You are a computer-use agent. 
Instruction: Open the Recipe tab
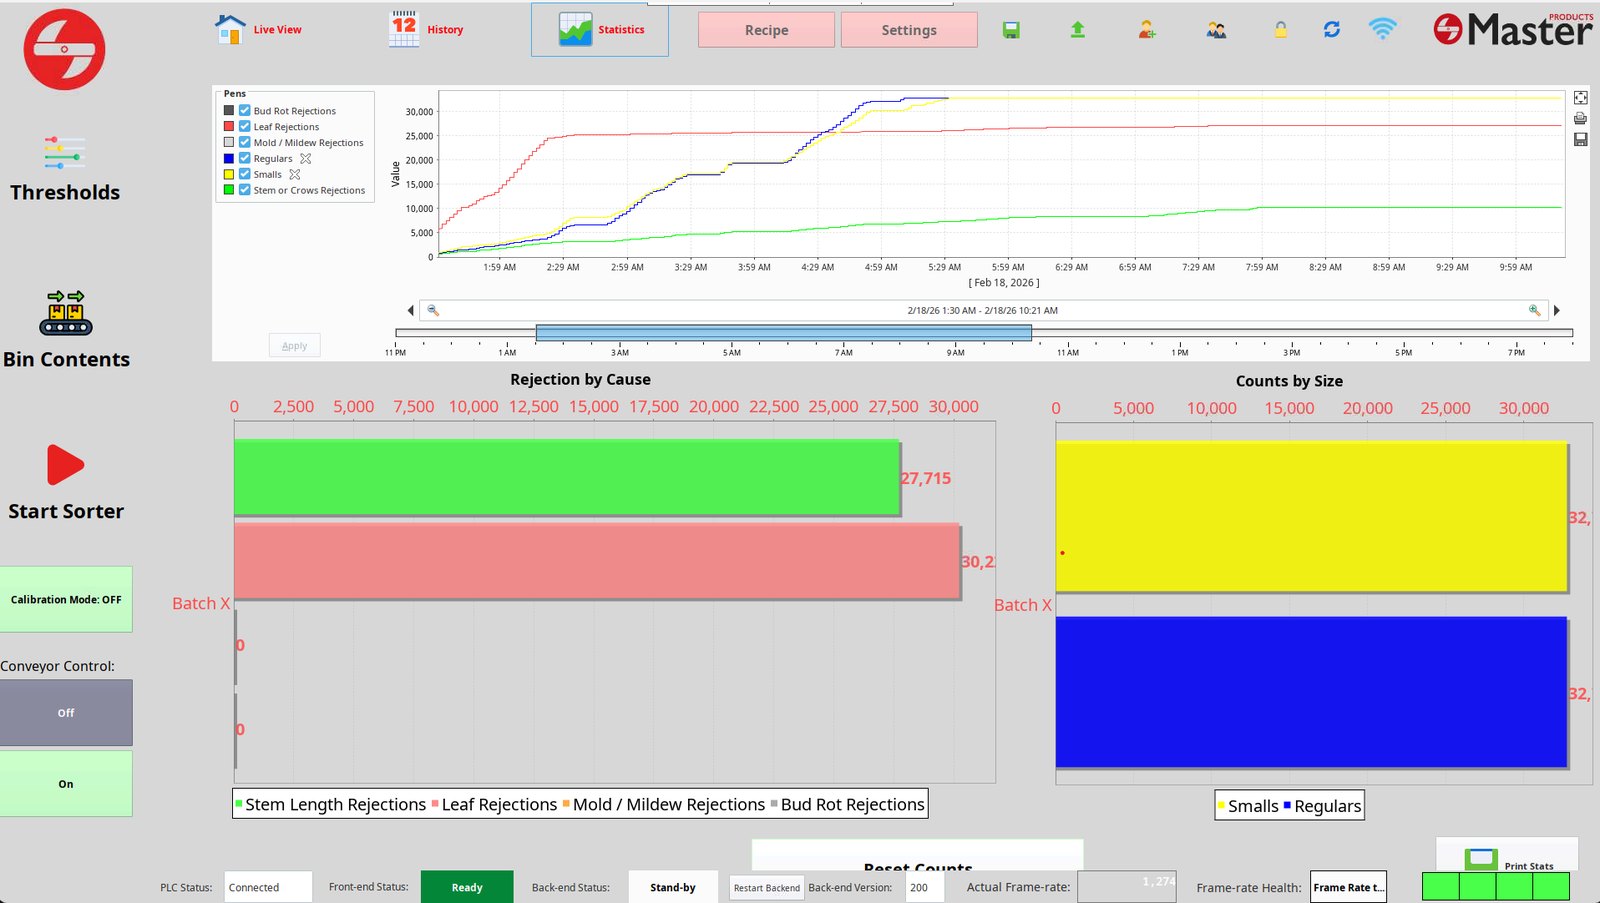(766, 30)
